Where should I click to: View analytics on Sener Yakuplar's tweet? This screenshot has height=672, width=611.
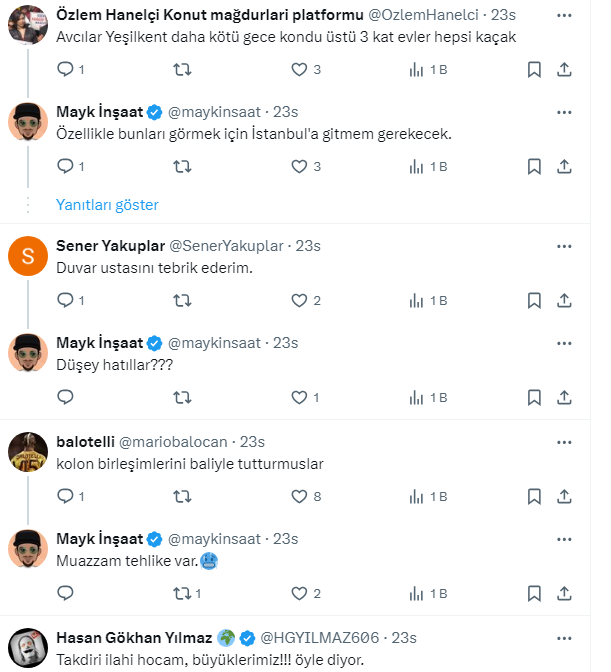pos(417,300)
